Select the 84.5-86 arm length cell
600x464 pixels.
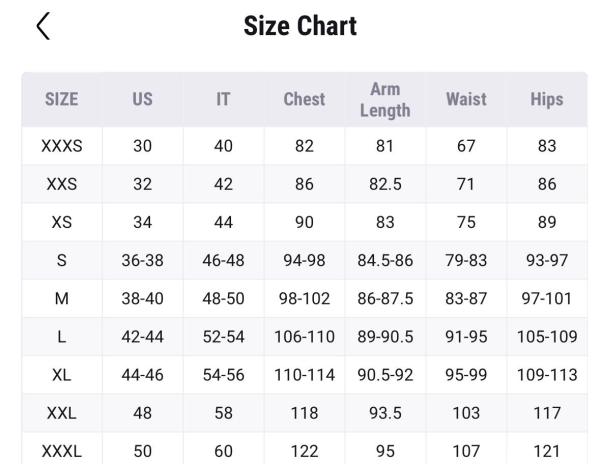tap(385, 260)
